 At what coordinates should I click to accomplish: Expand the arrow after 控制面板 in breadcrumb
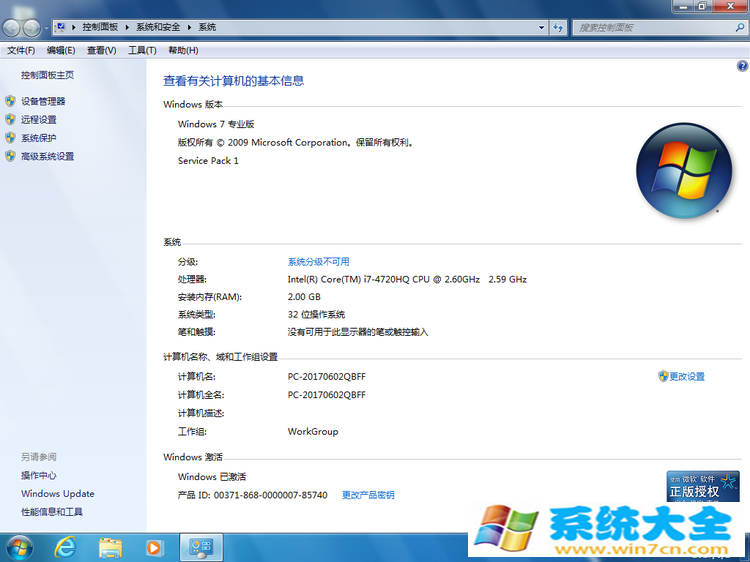click(x=129, y=28)
